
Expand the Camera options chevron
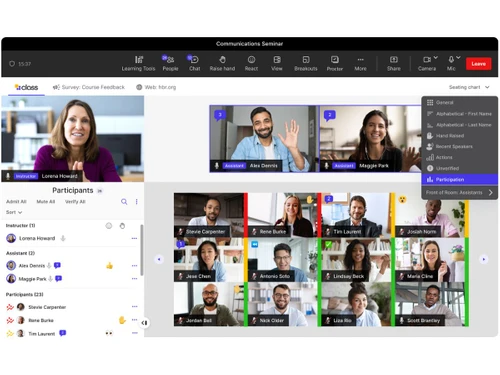tap(436, 58)
